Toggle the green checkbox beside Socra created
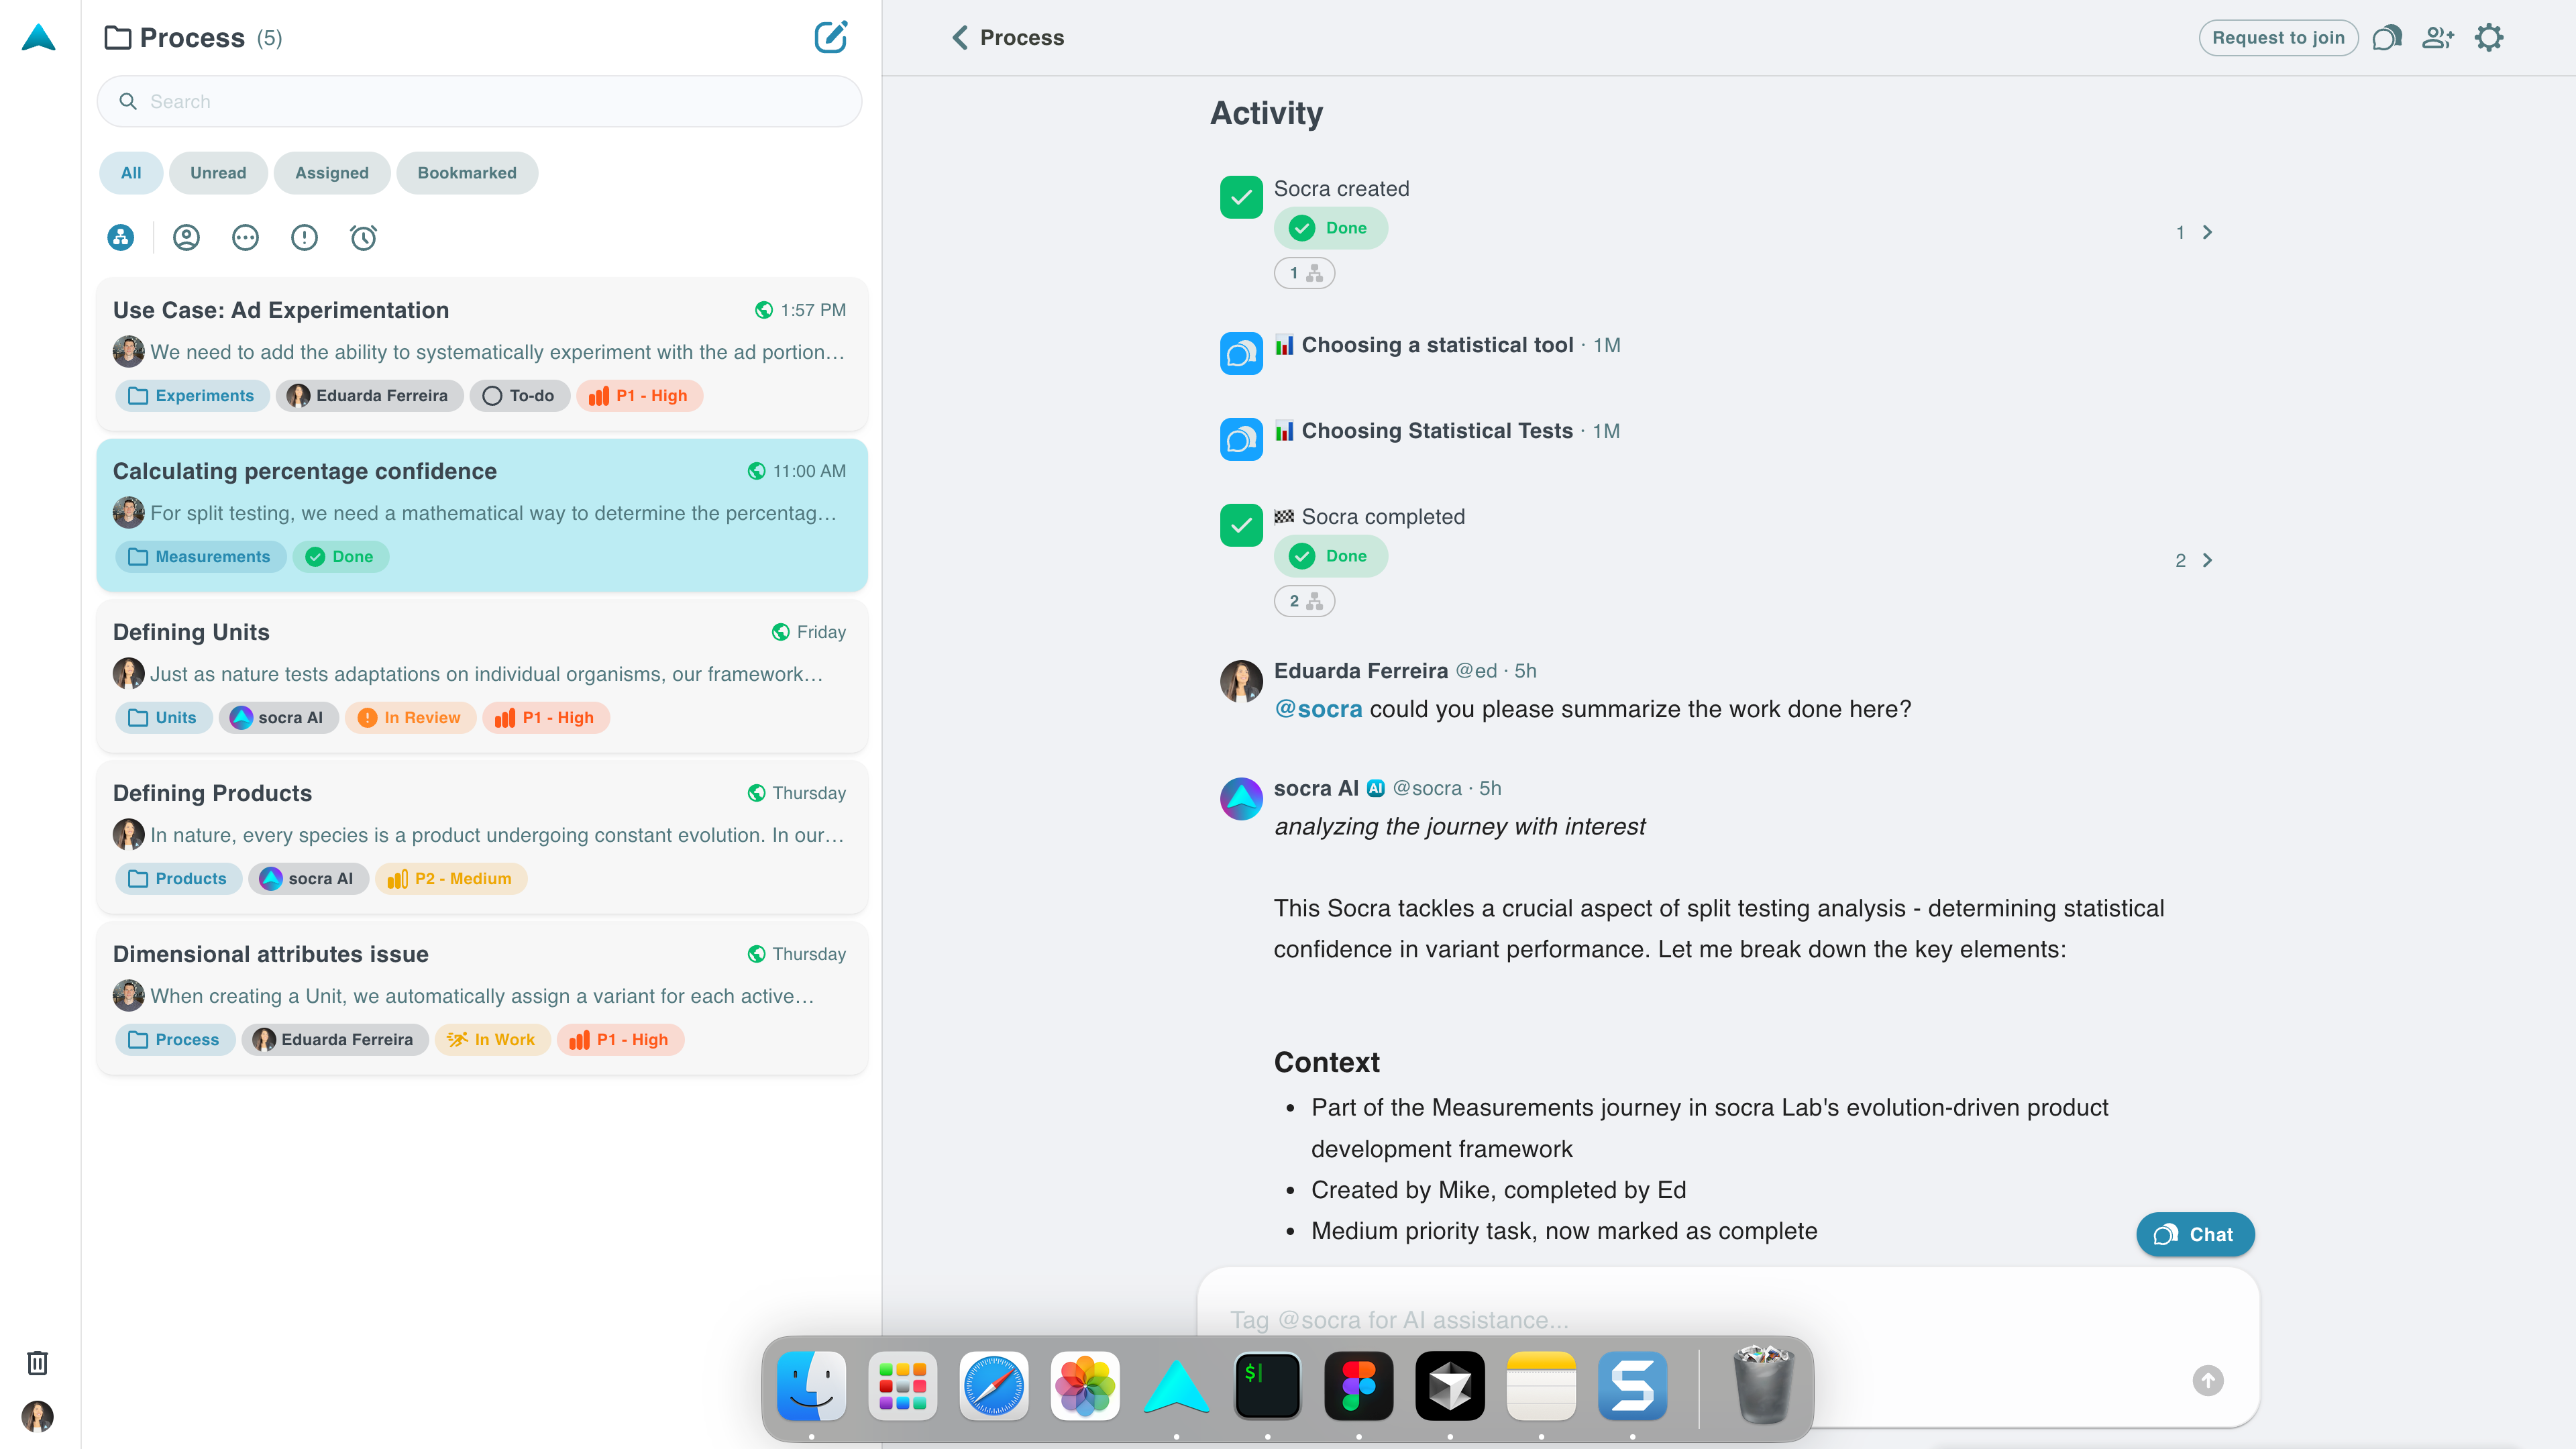Viewport: 2576px width, 1449px height. [1241, 197]
